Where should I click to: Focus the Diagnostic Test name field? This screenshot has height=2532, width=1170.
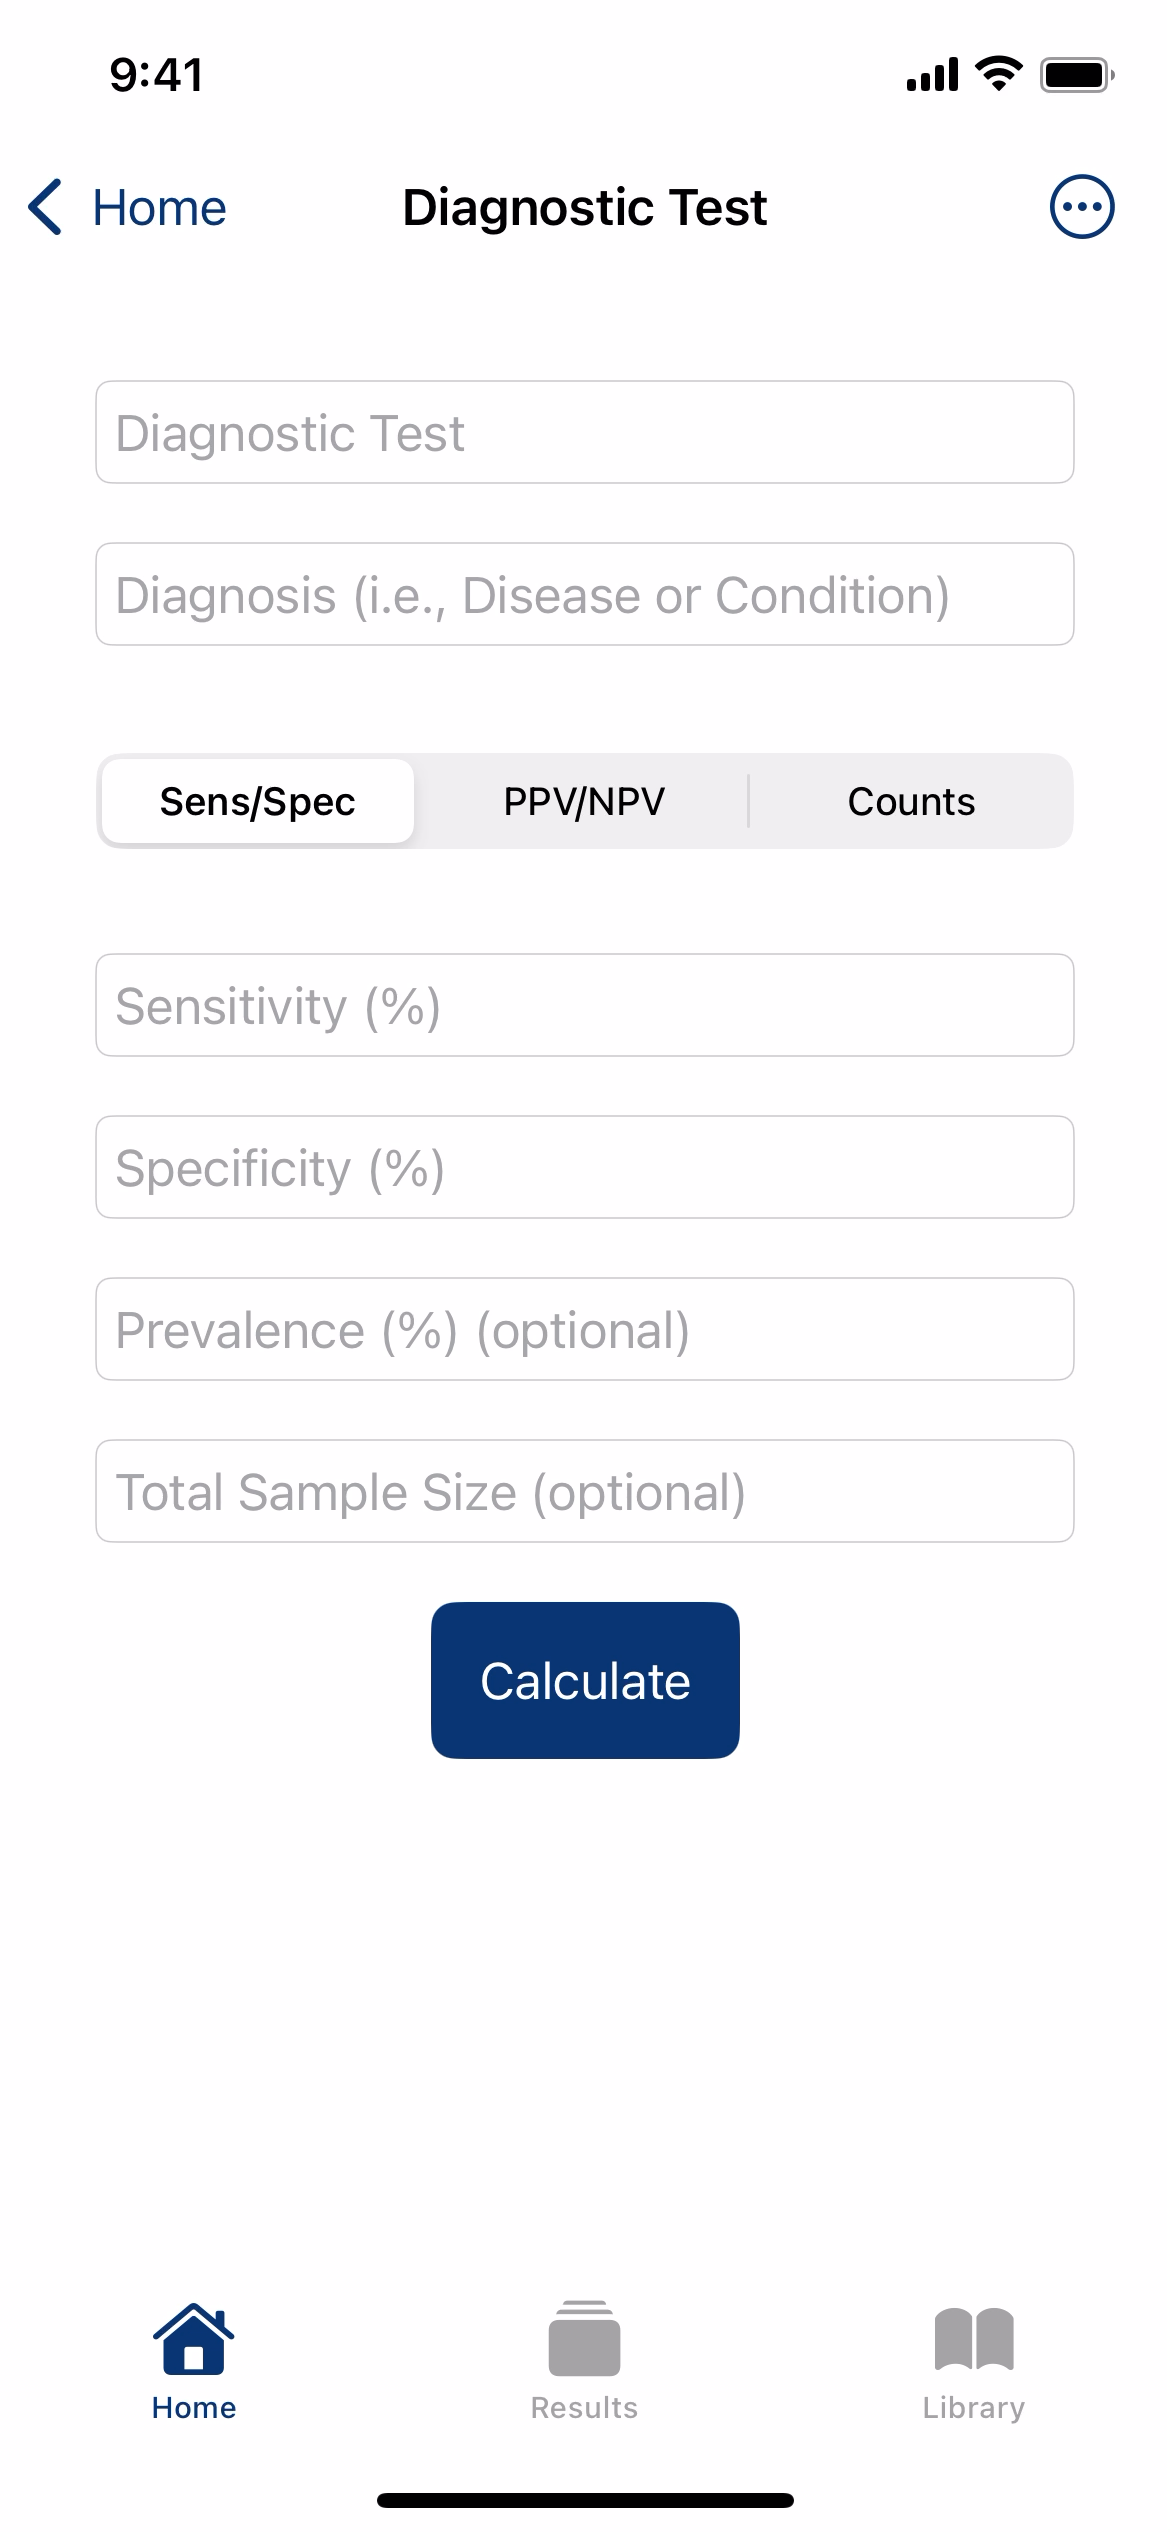[x=585, y=432]
